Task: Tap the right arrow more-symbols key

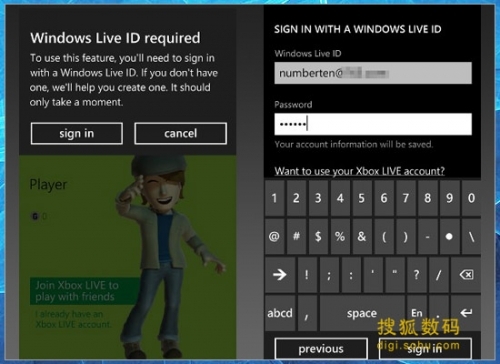Action: 280,275
